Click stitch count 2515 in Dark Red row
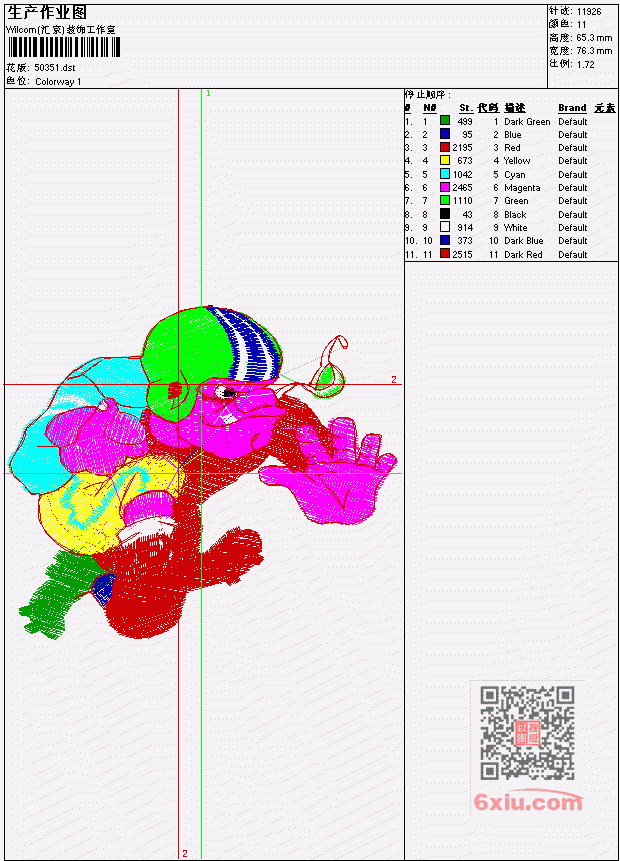The image size is (620, 861). click(462, 255)
